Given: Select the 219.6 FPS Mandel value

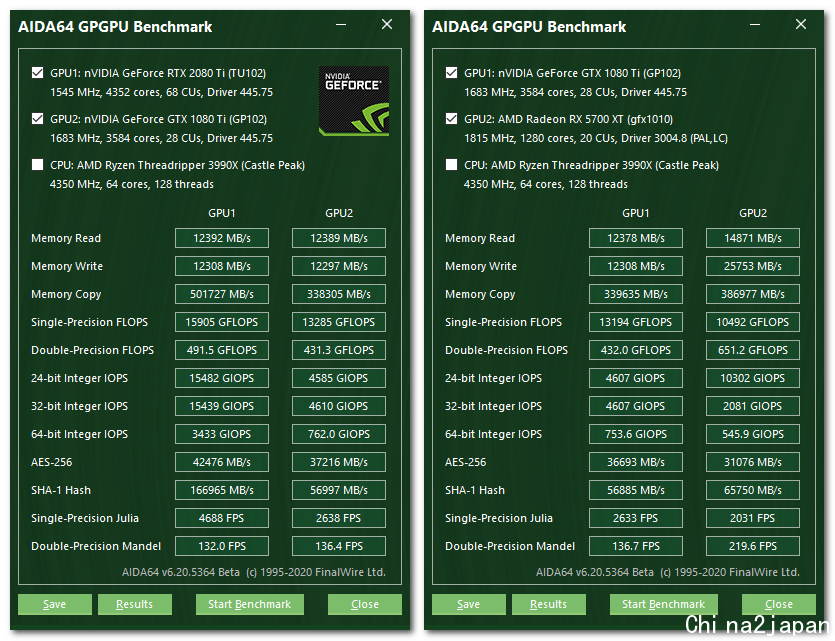Looking at the screenshot, I should (752, 546).
